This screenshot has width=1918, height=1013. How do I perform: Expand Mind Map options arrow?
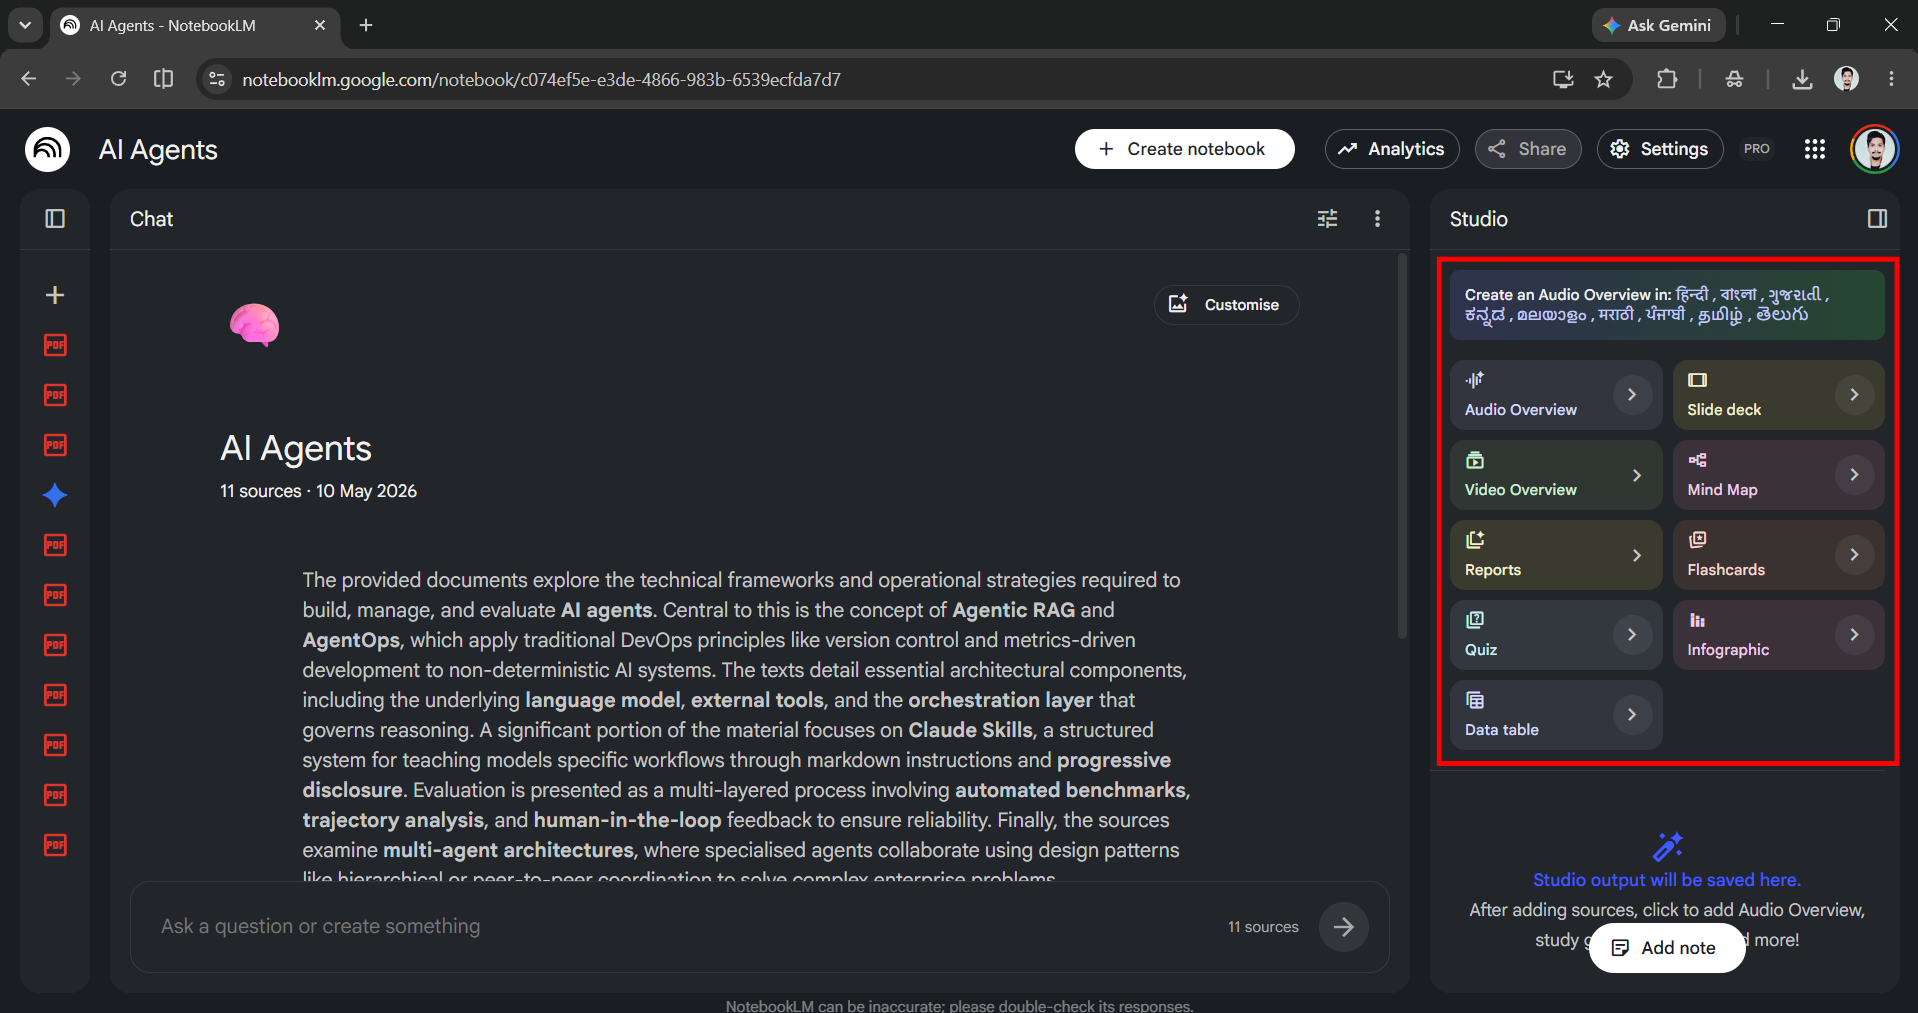click(x=1854, y=475)
